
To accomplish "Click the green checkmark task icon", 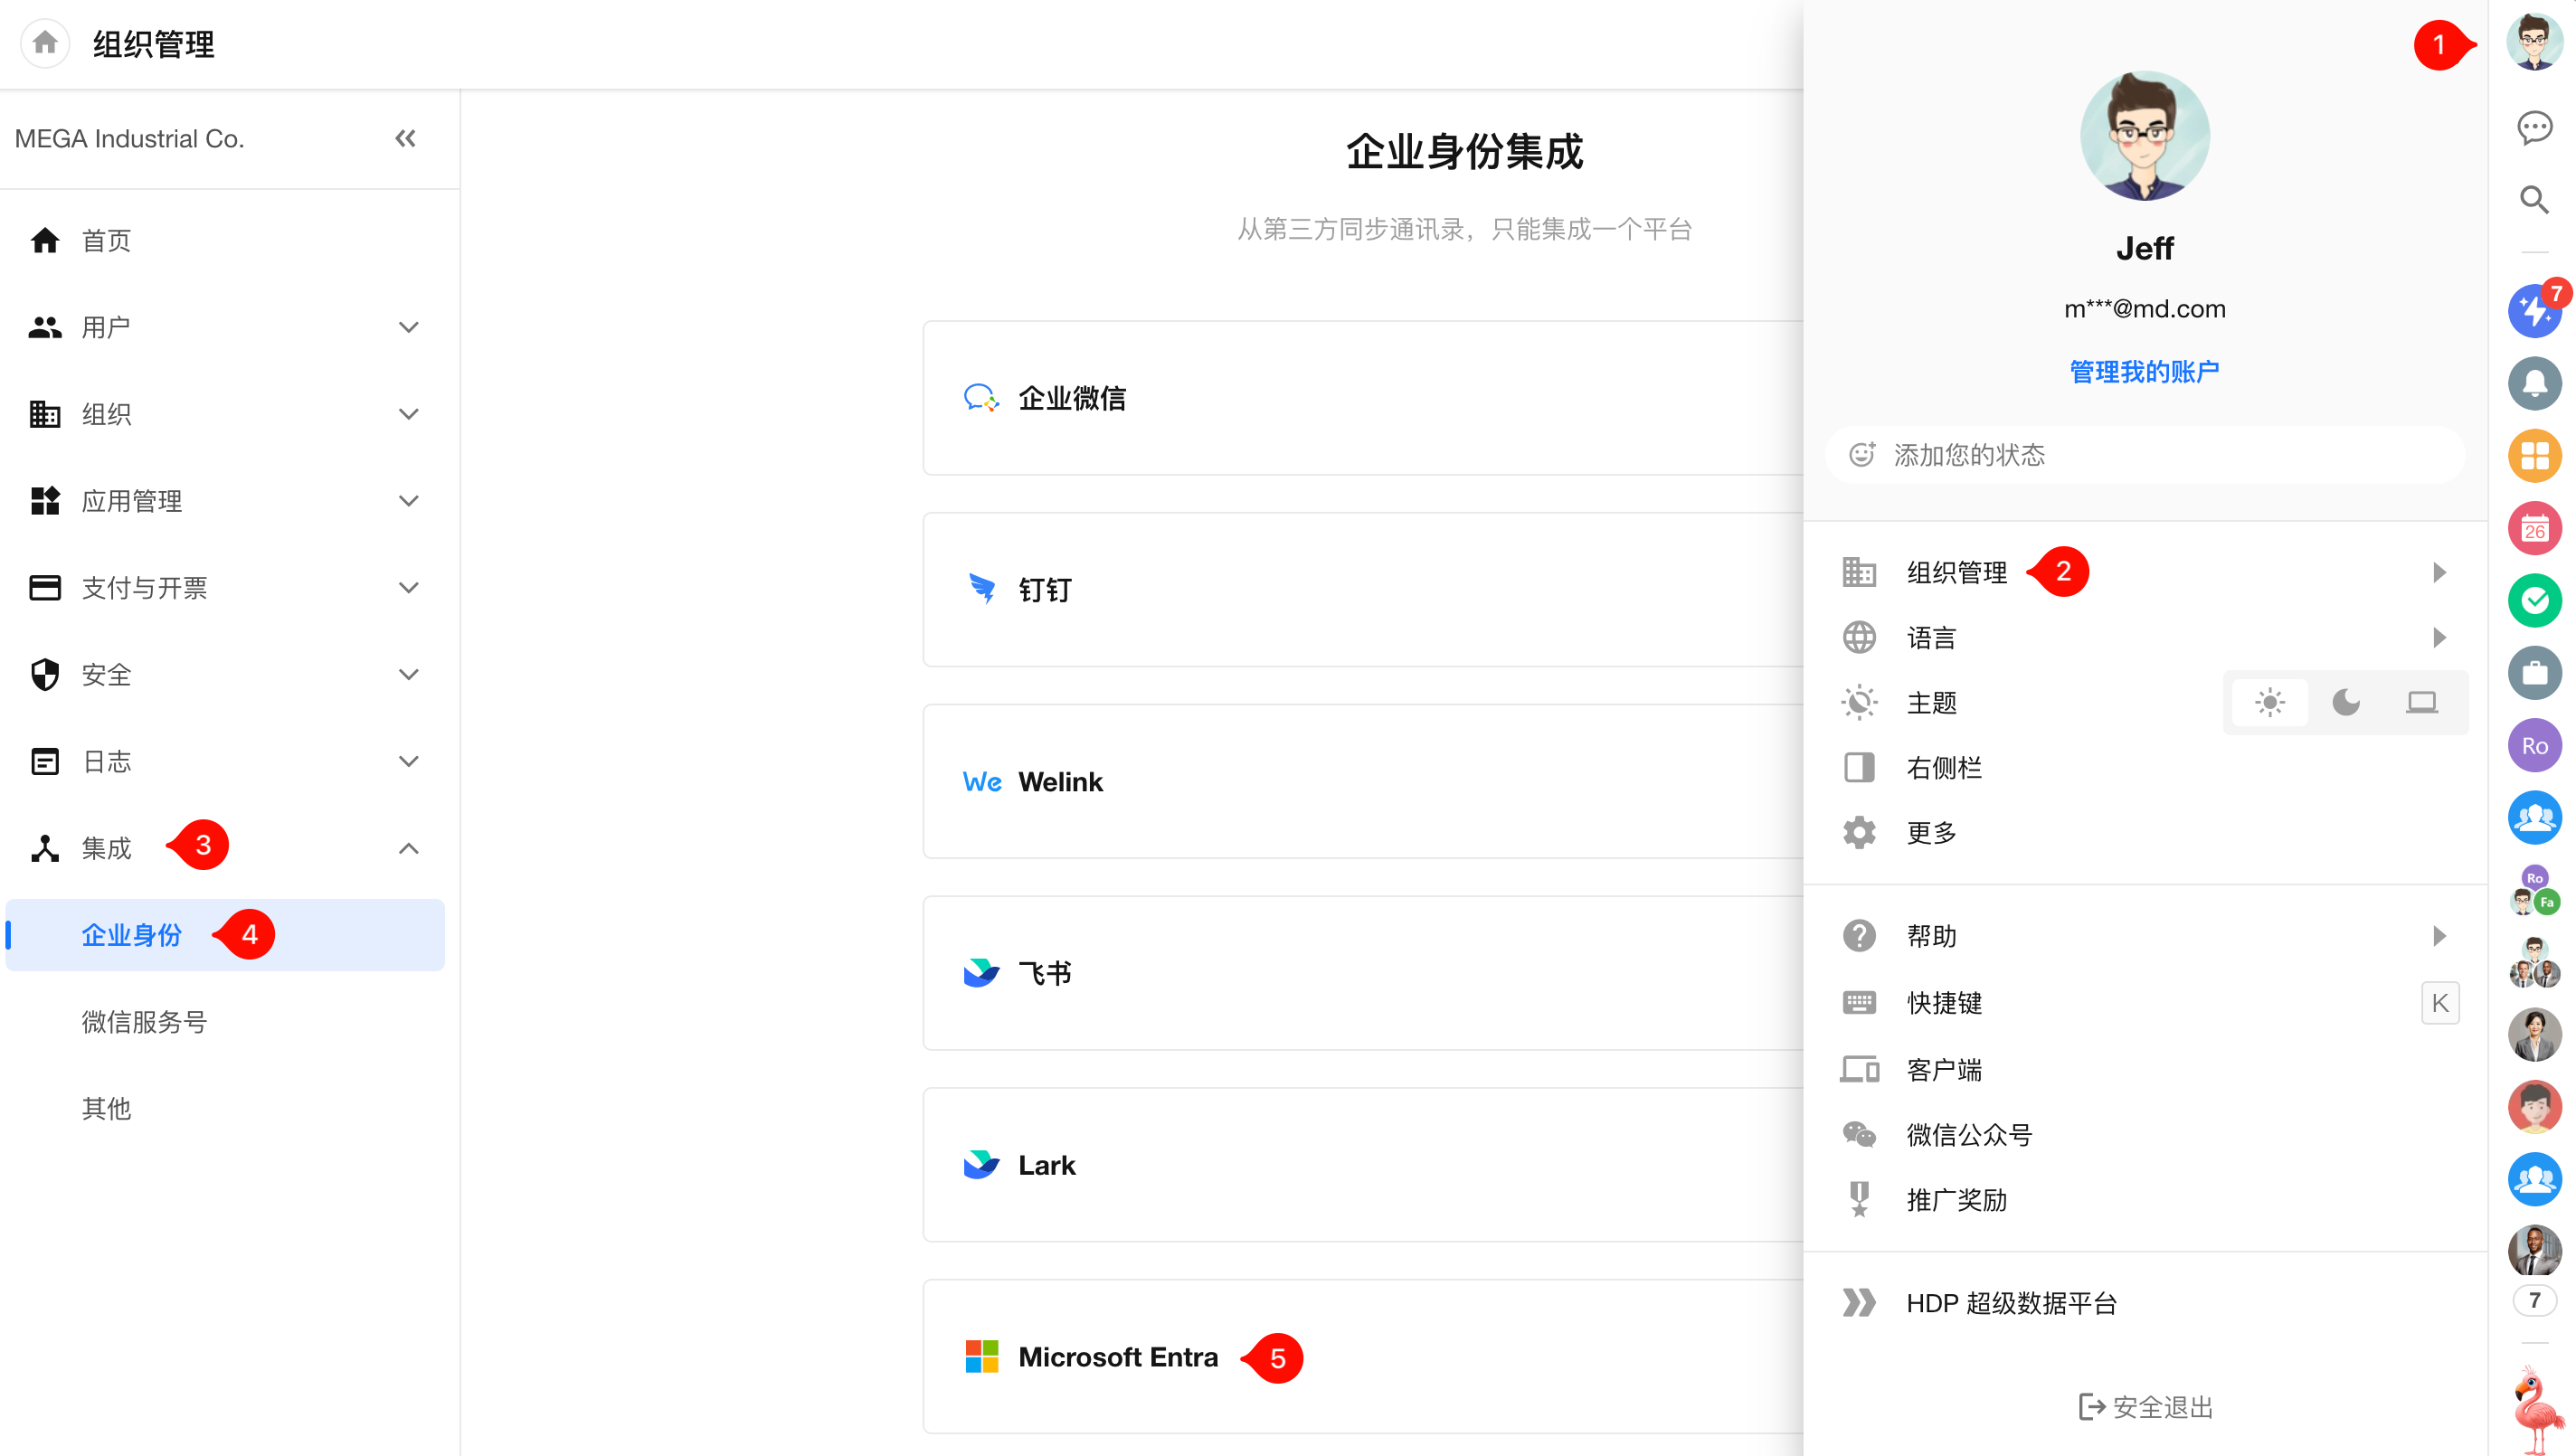I will [x=2534, y=600].
